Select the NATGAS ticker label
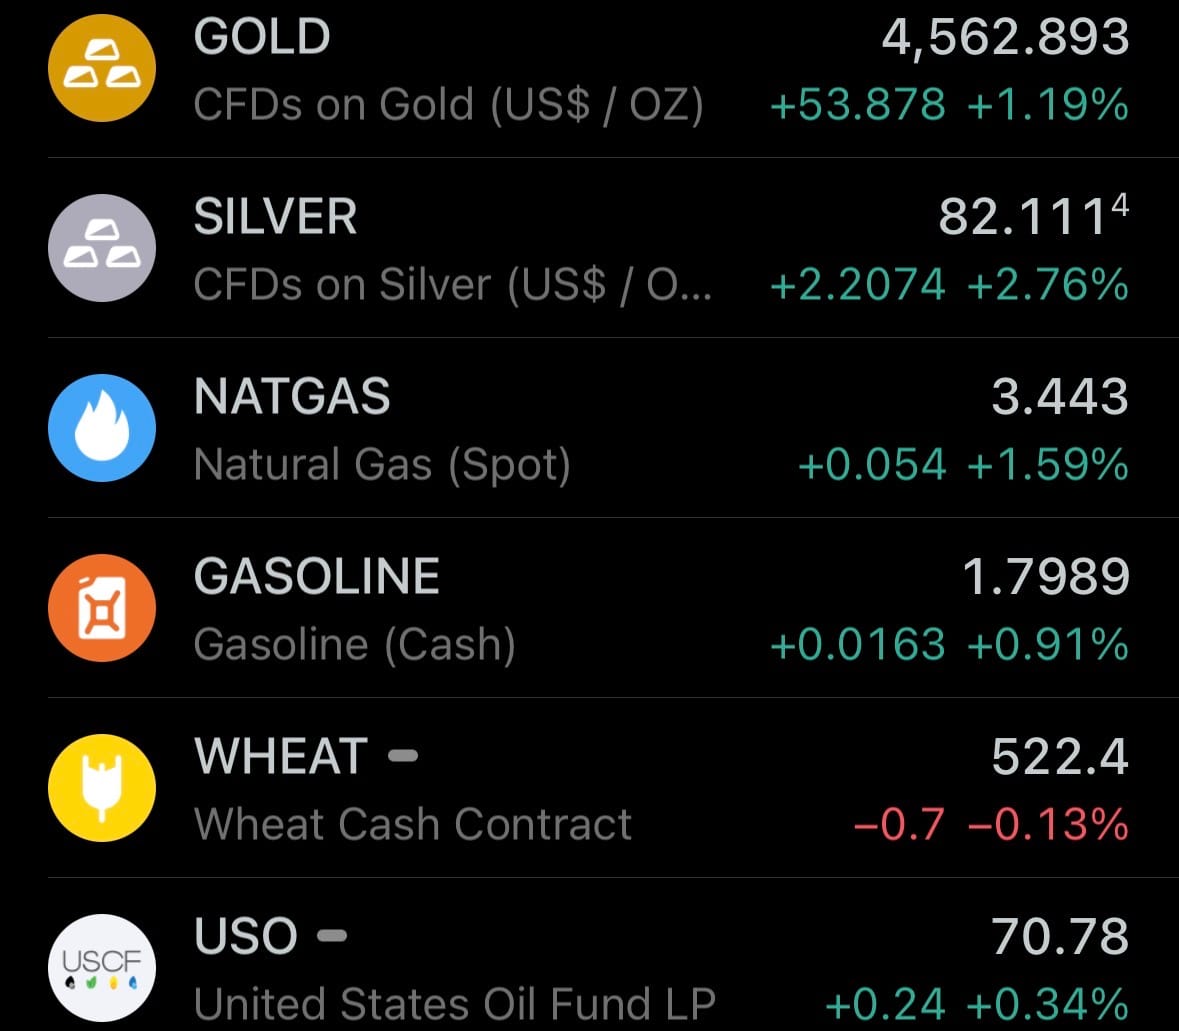 coord(292,397)
